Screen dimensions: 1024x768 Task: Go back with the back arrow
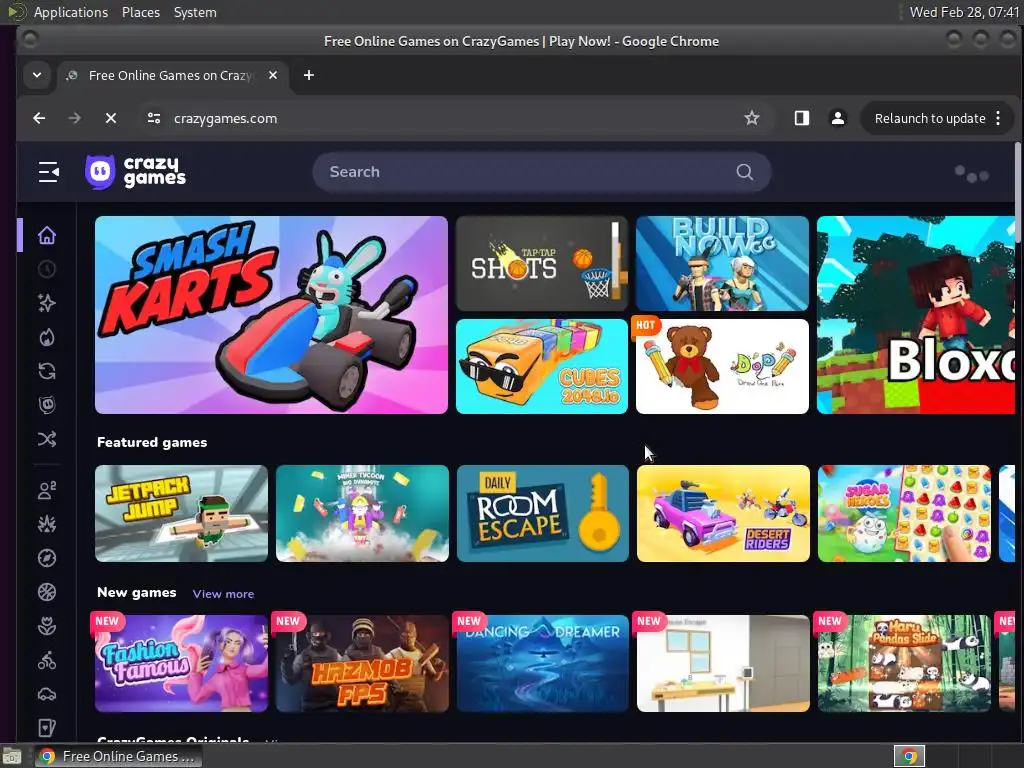coord(39,118)
